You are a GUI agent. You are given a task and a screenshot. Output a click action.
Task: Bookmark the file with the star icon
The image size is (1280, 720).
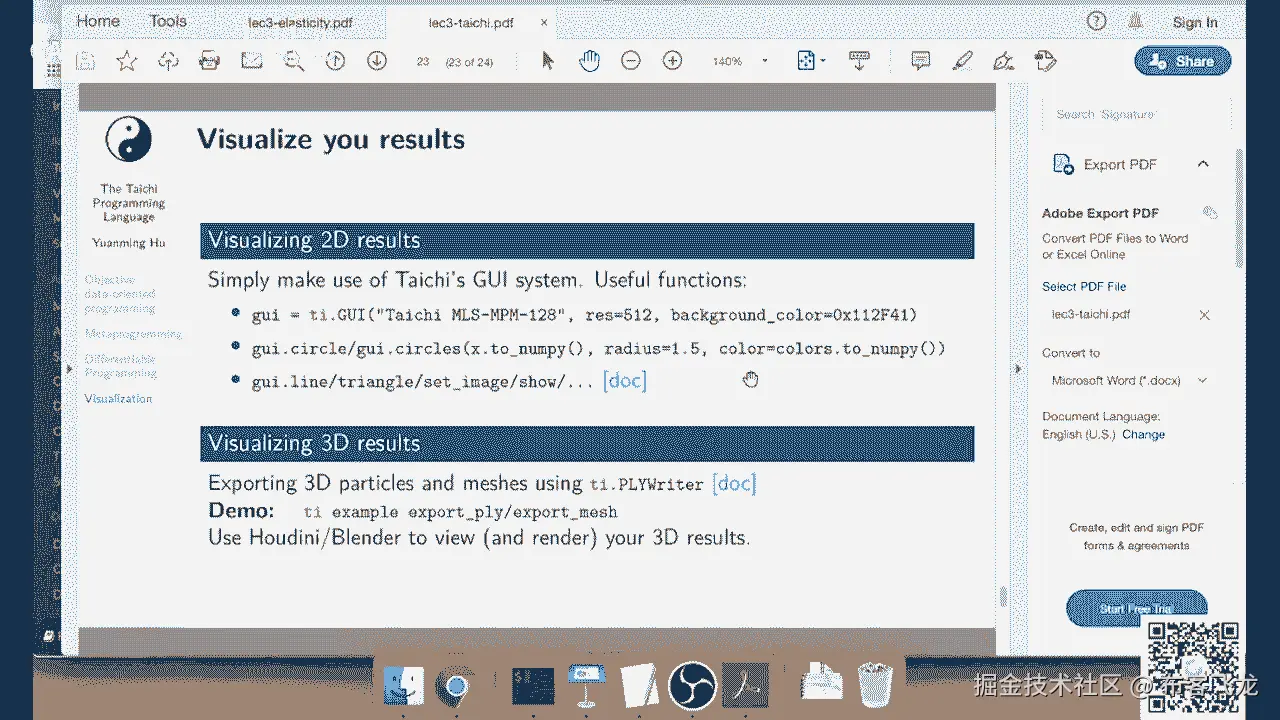(127, 61)
